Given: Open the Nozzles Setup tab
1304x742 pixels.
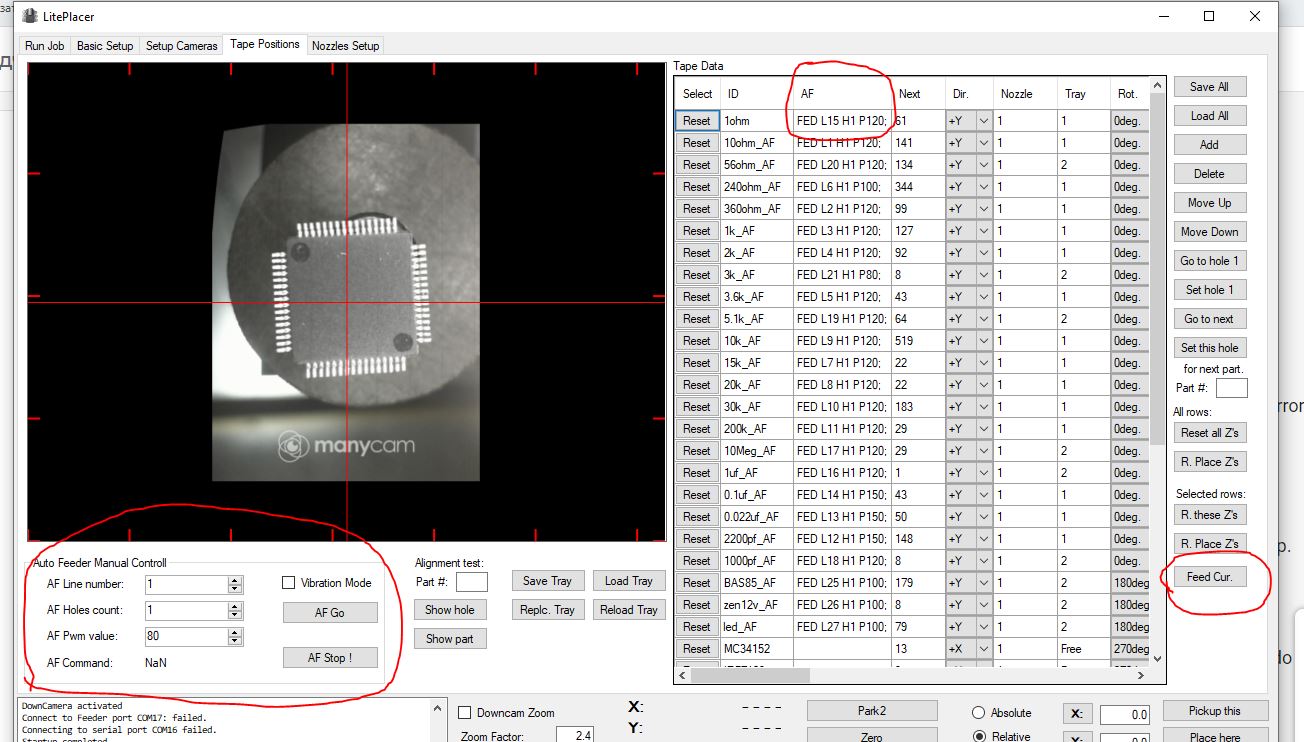Looking at the screenshot, I should tap(345, 46).
